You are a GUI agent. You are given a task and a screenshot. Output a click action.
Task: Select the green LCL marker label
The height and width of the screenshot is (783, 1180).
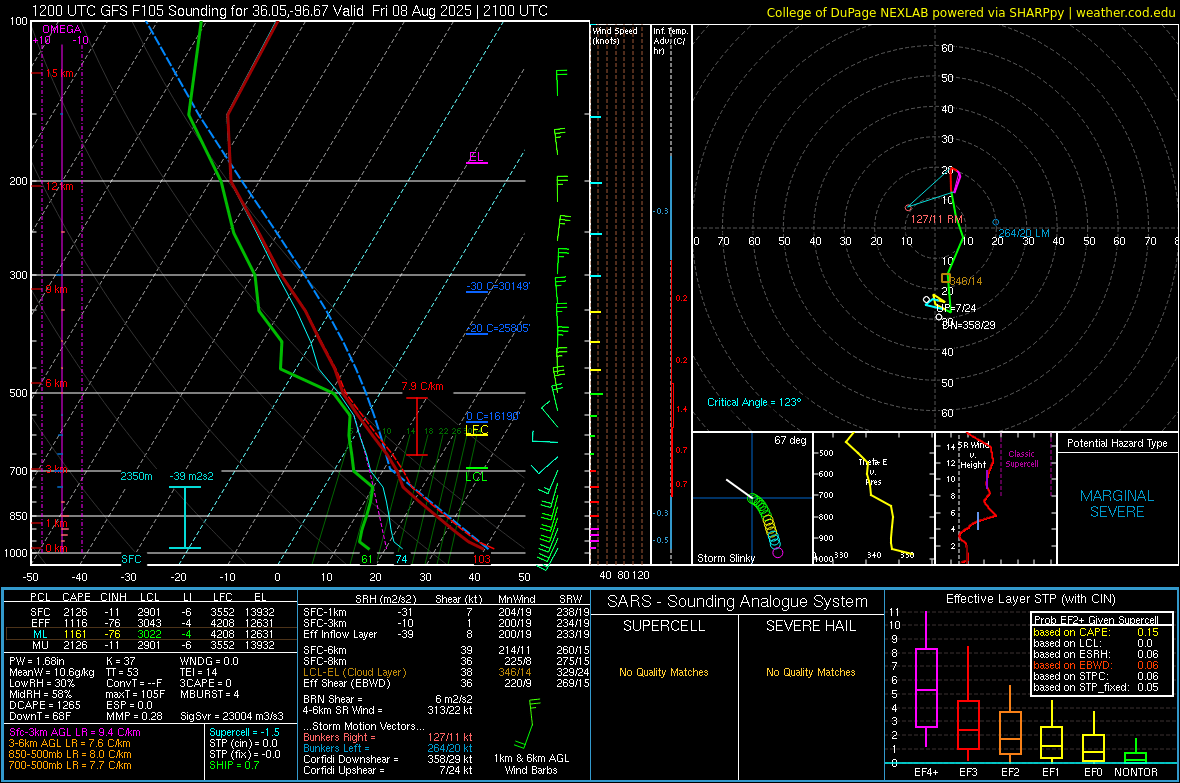point(476,477)
